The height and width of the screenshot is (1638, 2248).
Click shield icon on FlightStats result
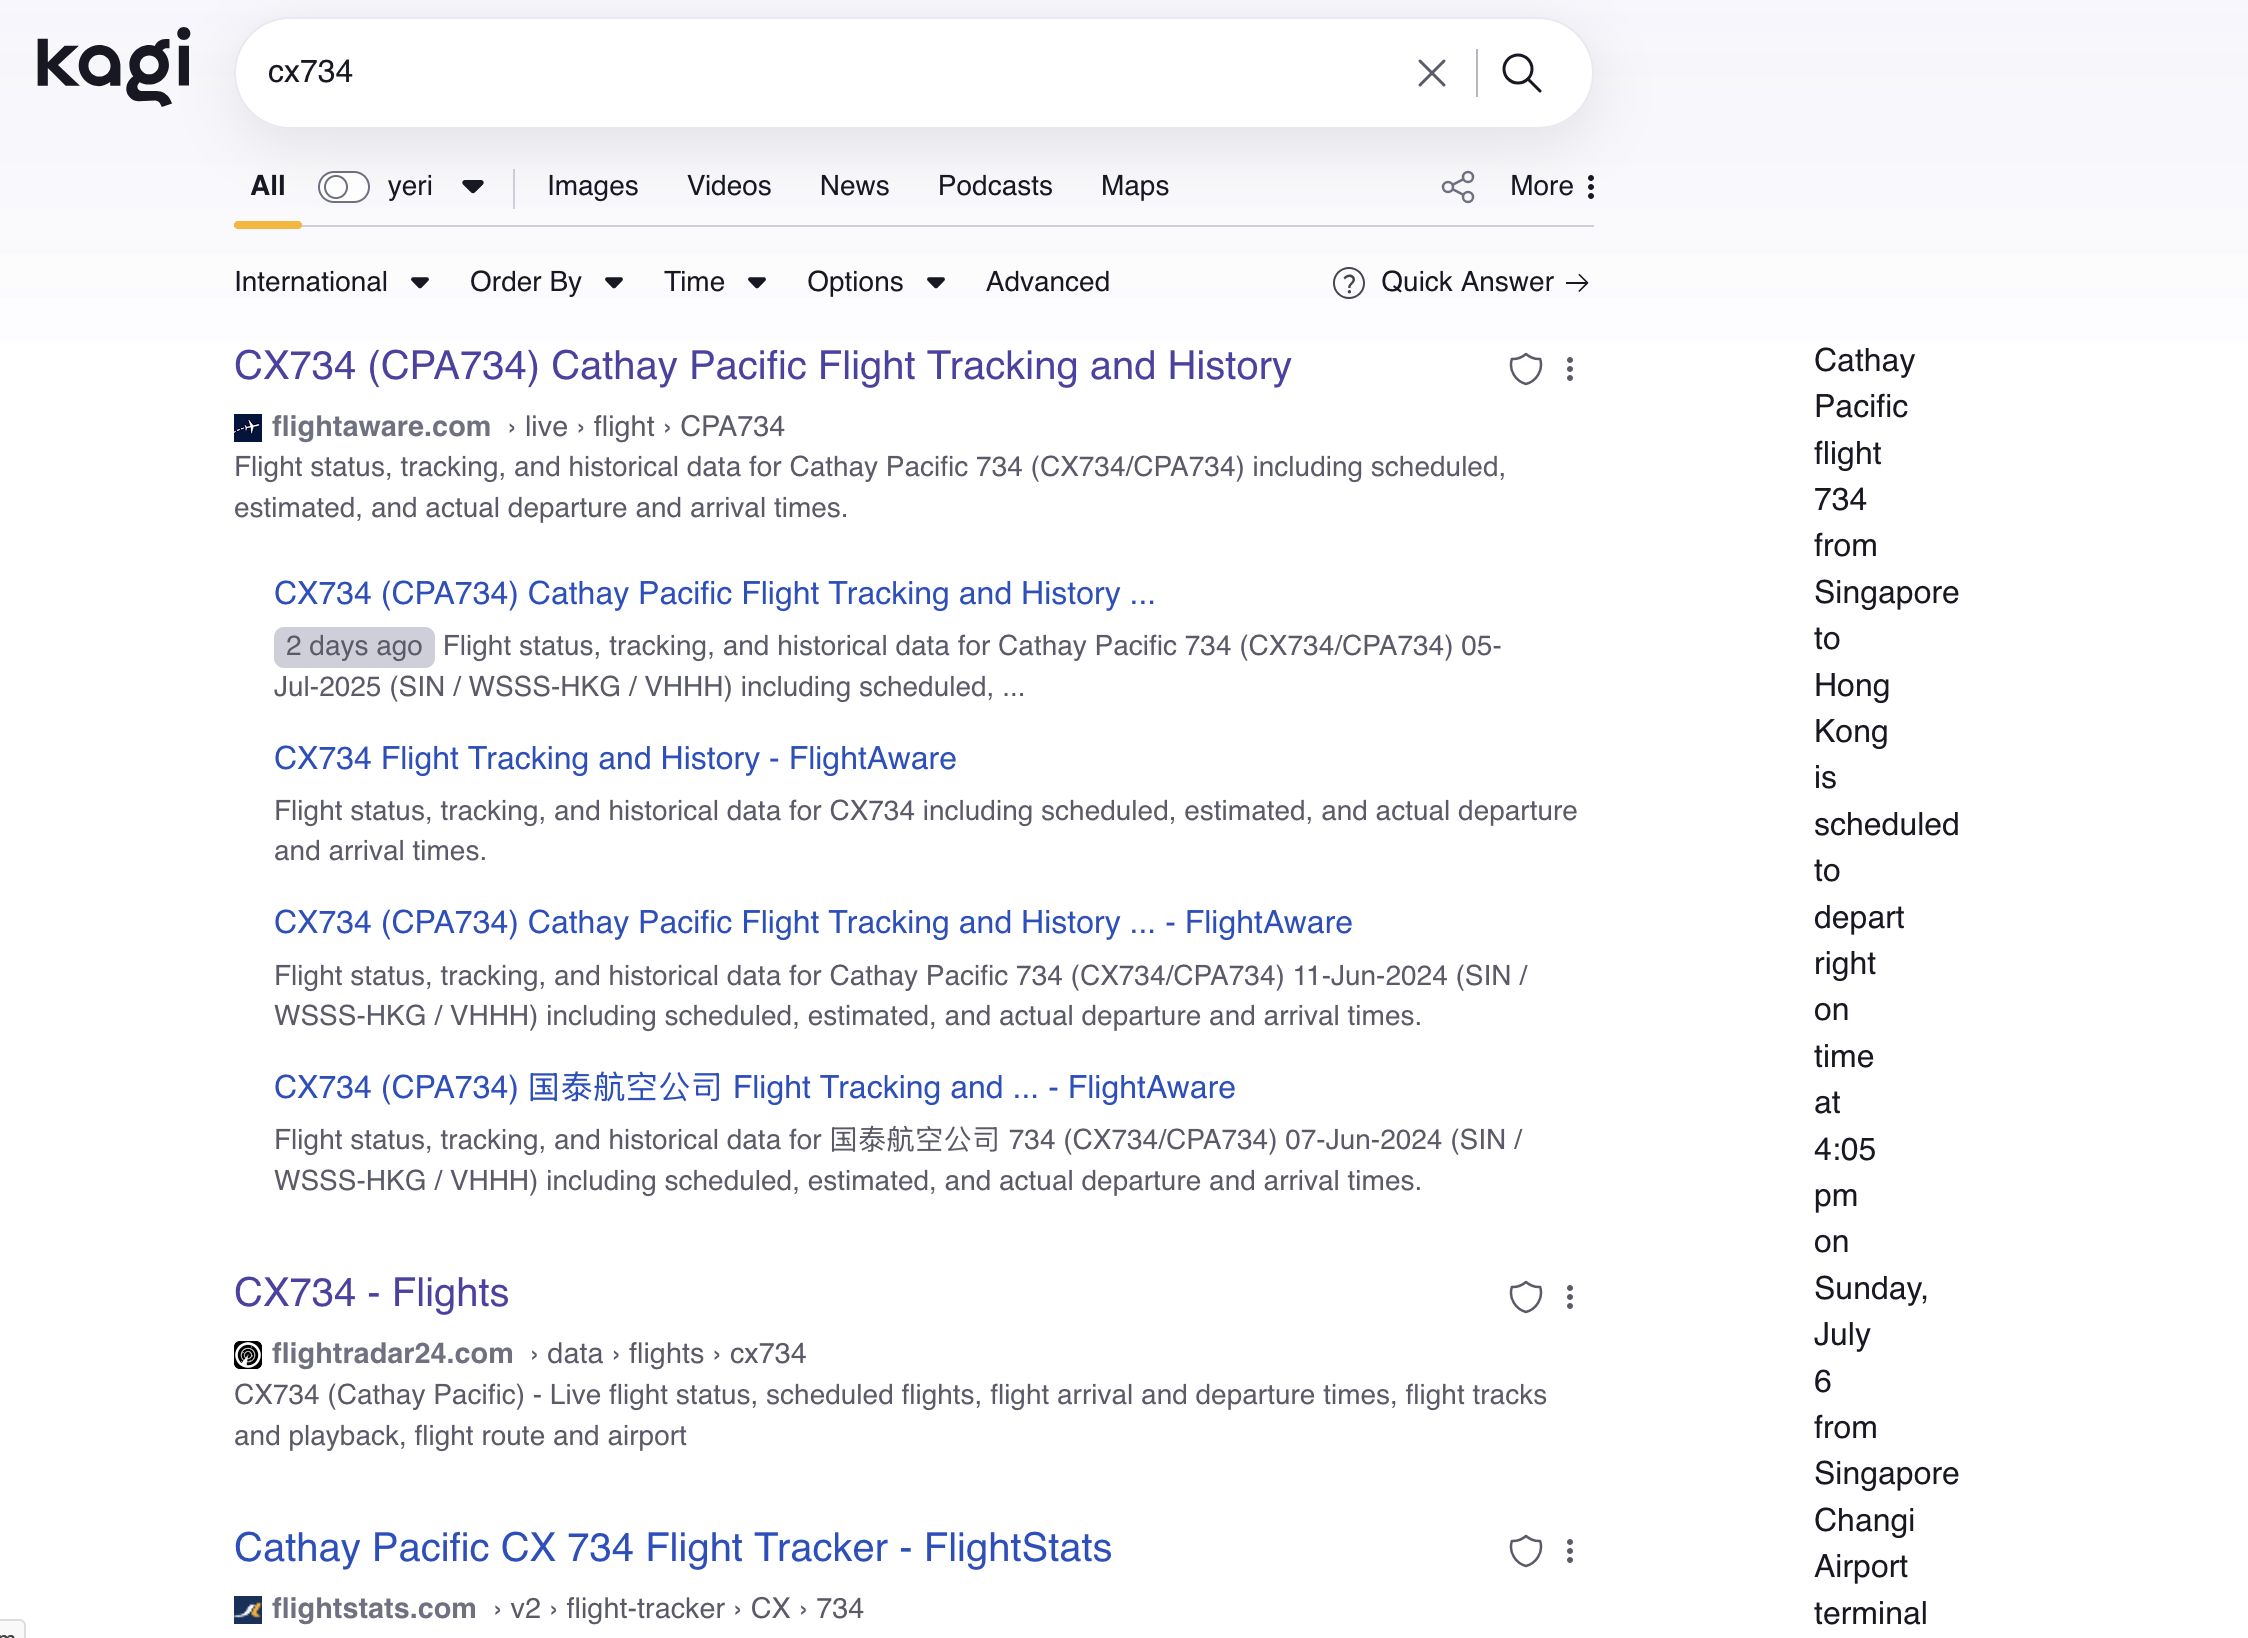coord(1525,1551)
